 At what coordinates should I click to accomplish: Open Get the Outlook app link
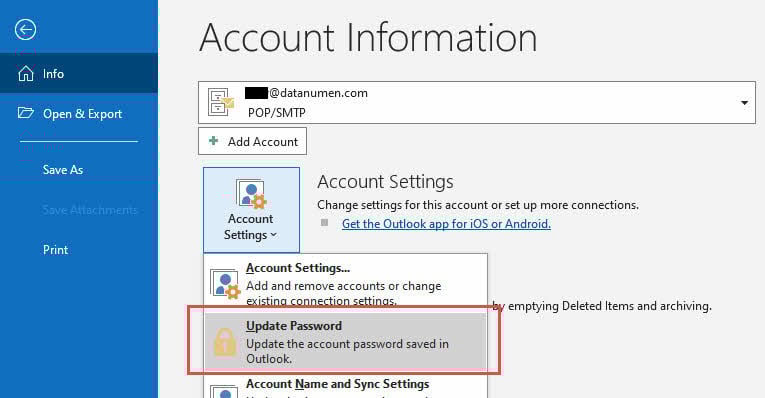[x=446, y=224]
